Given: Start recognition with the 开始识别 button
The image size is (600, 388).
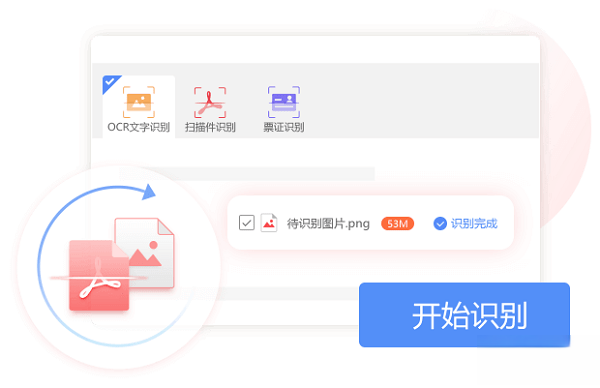Looking at the screenshot, I should pos(464,315).
